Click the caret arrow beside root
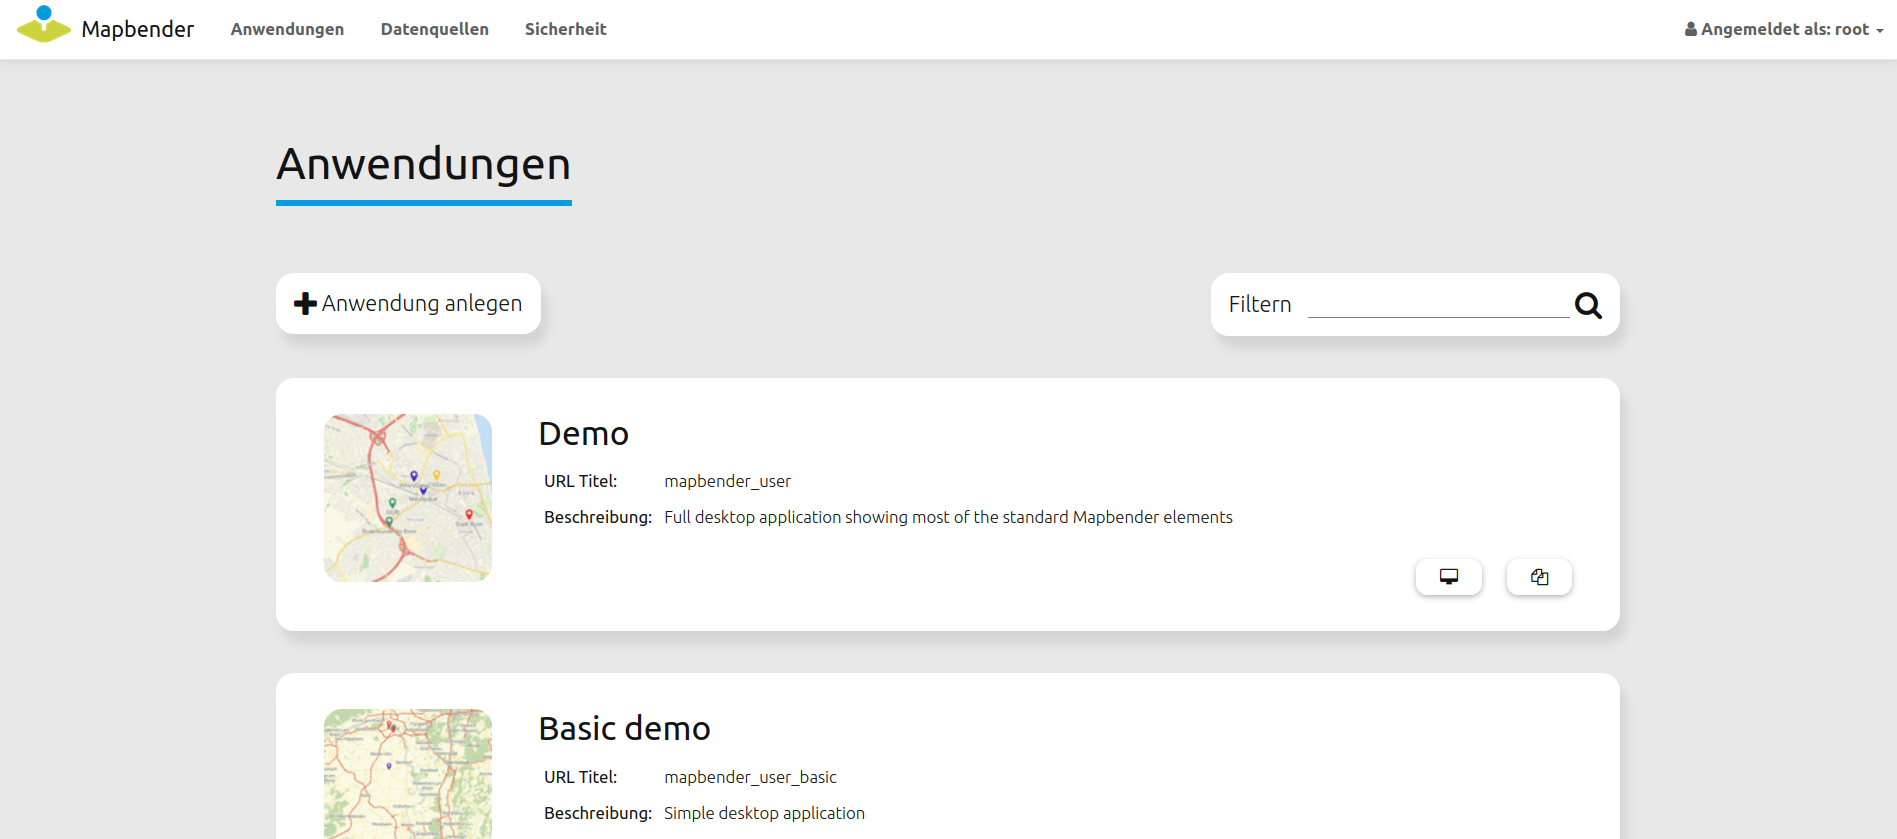Screen dimensions: 1897x839 pyautogui.click(x=1880, y=31)
